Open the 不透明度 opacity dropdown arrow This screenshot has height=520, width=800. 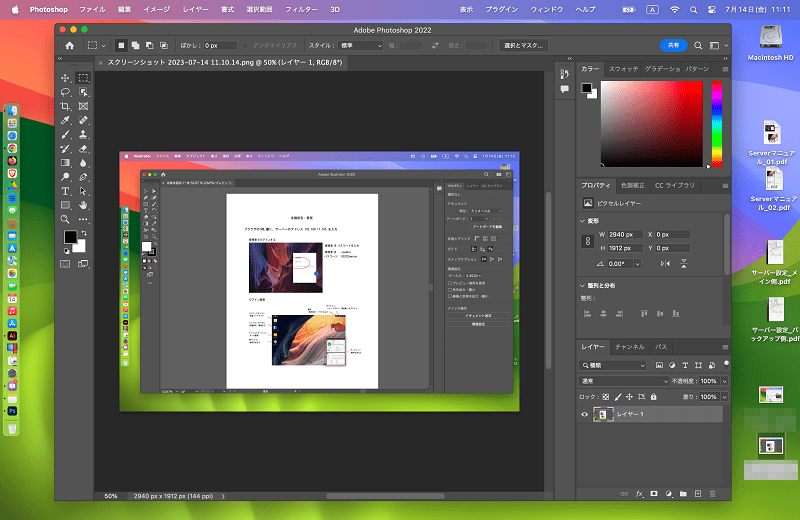[724, 381]
